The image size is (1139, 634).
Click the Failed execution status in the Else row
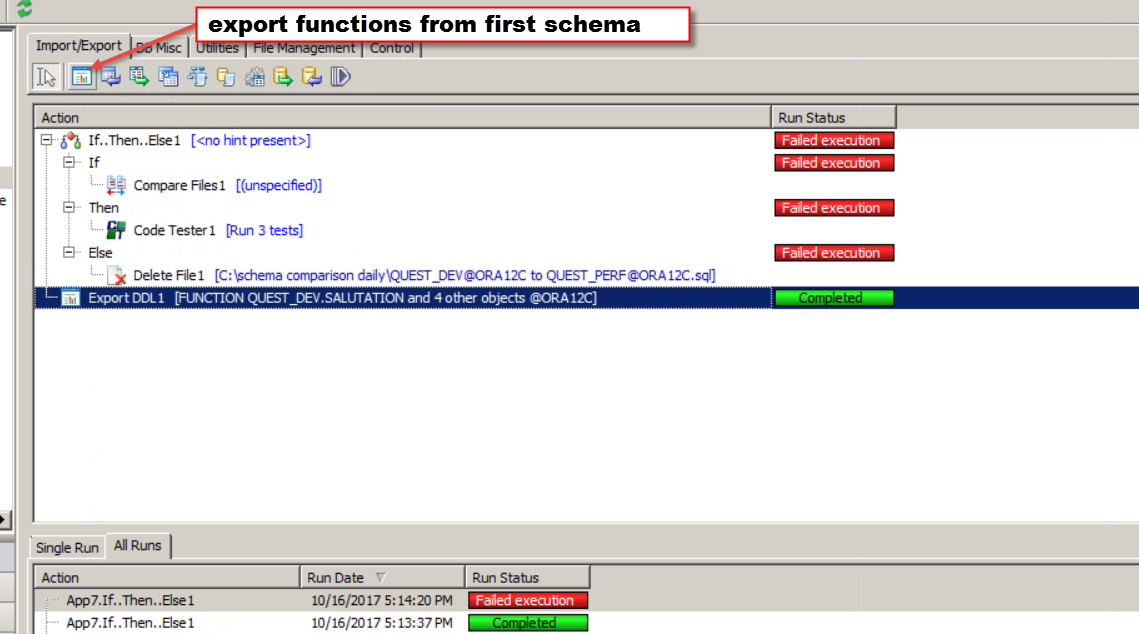pyautogui.click(x=834, y=253)
